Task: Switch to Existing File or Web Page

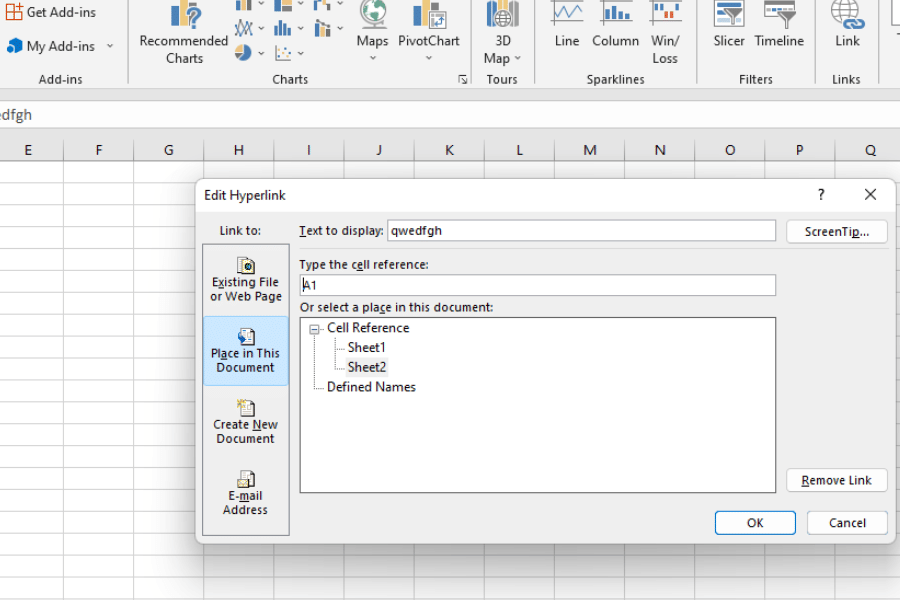Action: point(245,281)
